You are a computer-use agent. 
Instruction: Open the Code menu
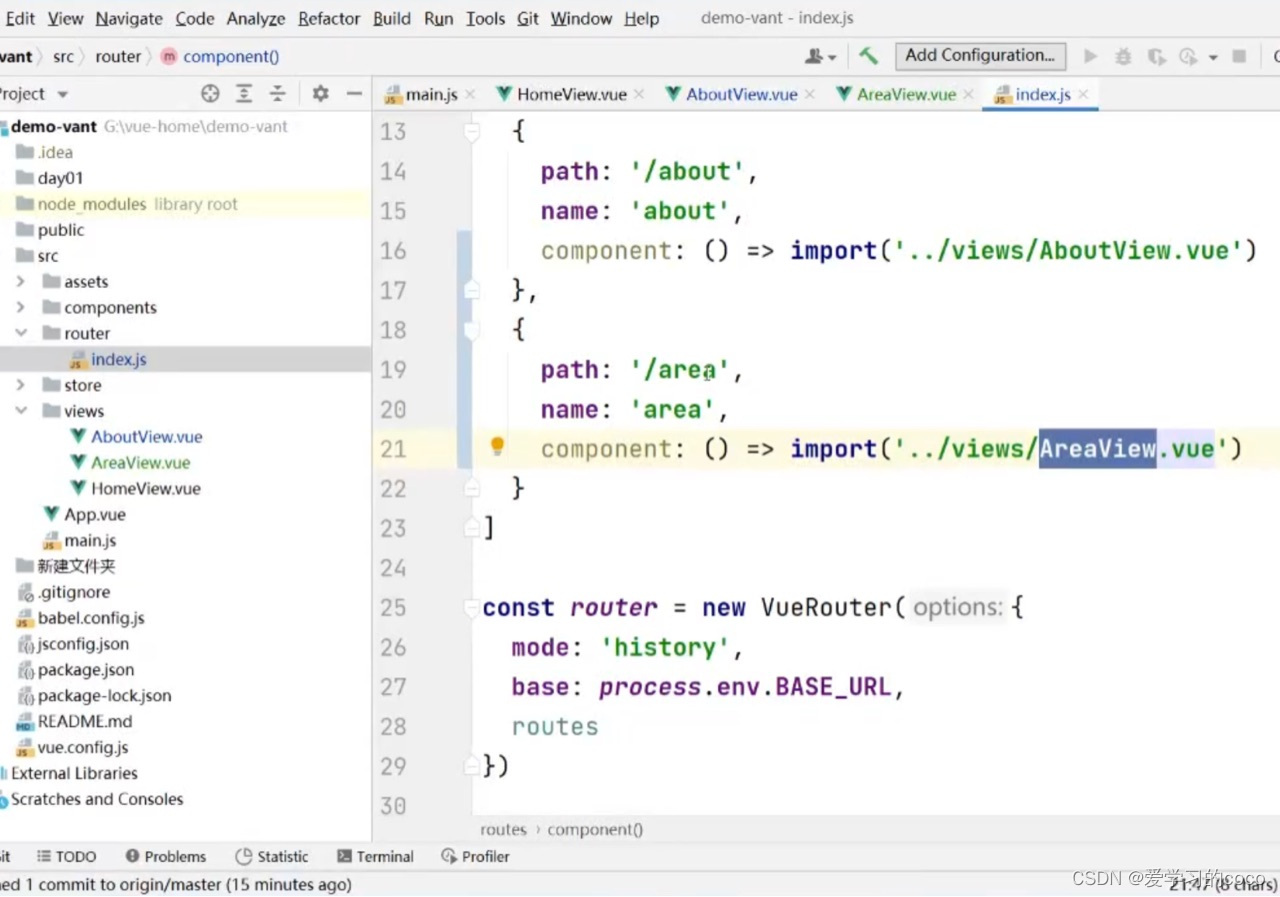(194, 18)
